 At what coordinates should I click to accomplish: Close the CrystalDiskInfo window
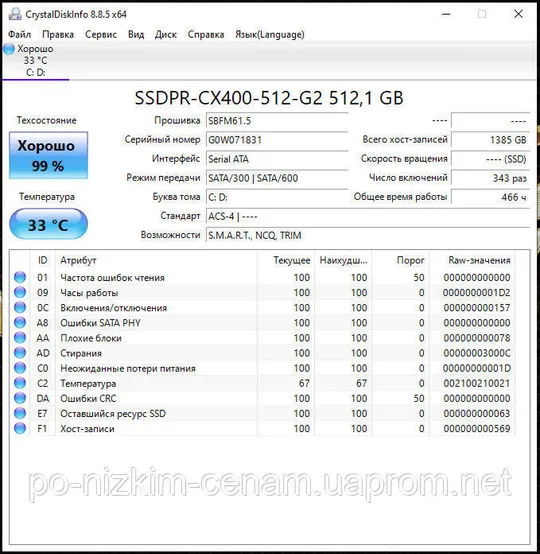pyautogui.click(x=518, y=14)
